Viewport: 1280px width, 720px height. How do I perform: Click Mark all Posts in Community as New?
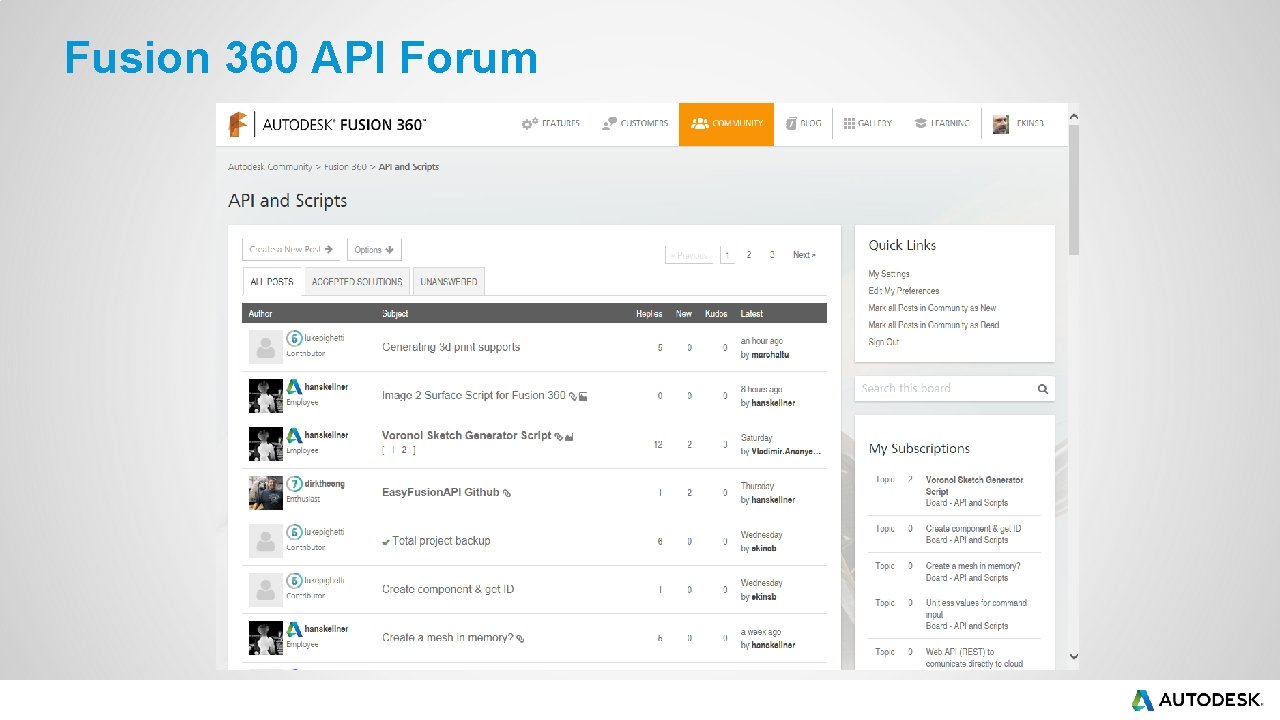click(932, 308)
